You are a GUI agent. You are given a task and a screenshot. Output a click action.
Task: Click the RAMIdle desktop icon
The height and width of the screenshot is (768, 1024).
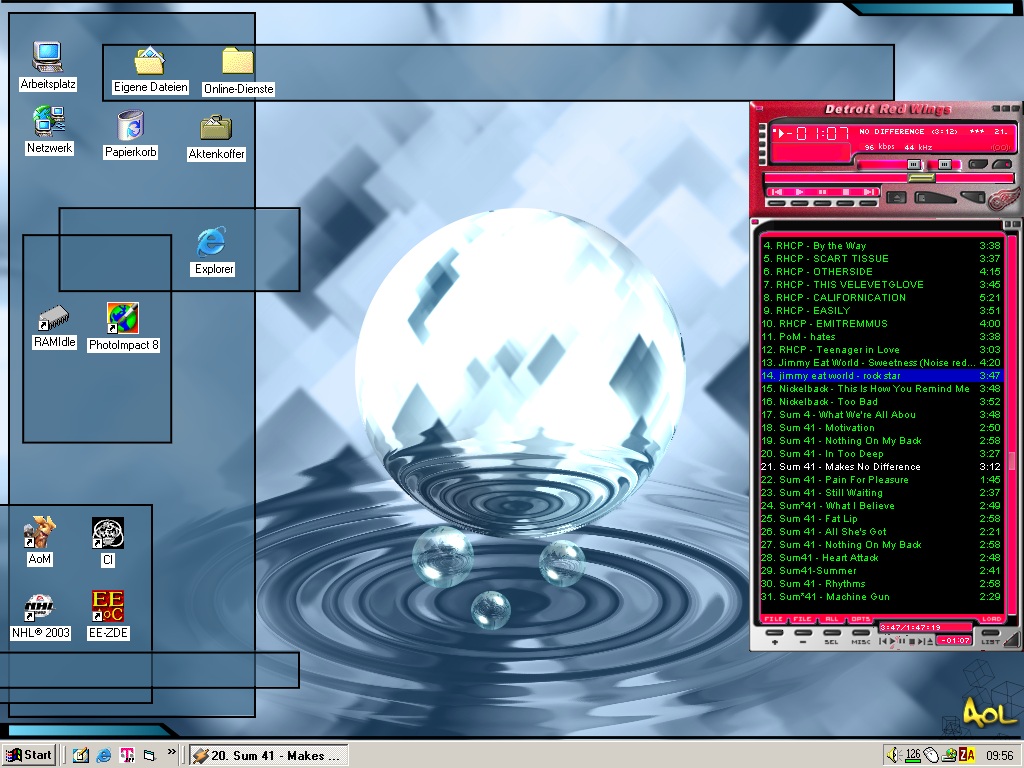pos(54,319)
